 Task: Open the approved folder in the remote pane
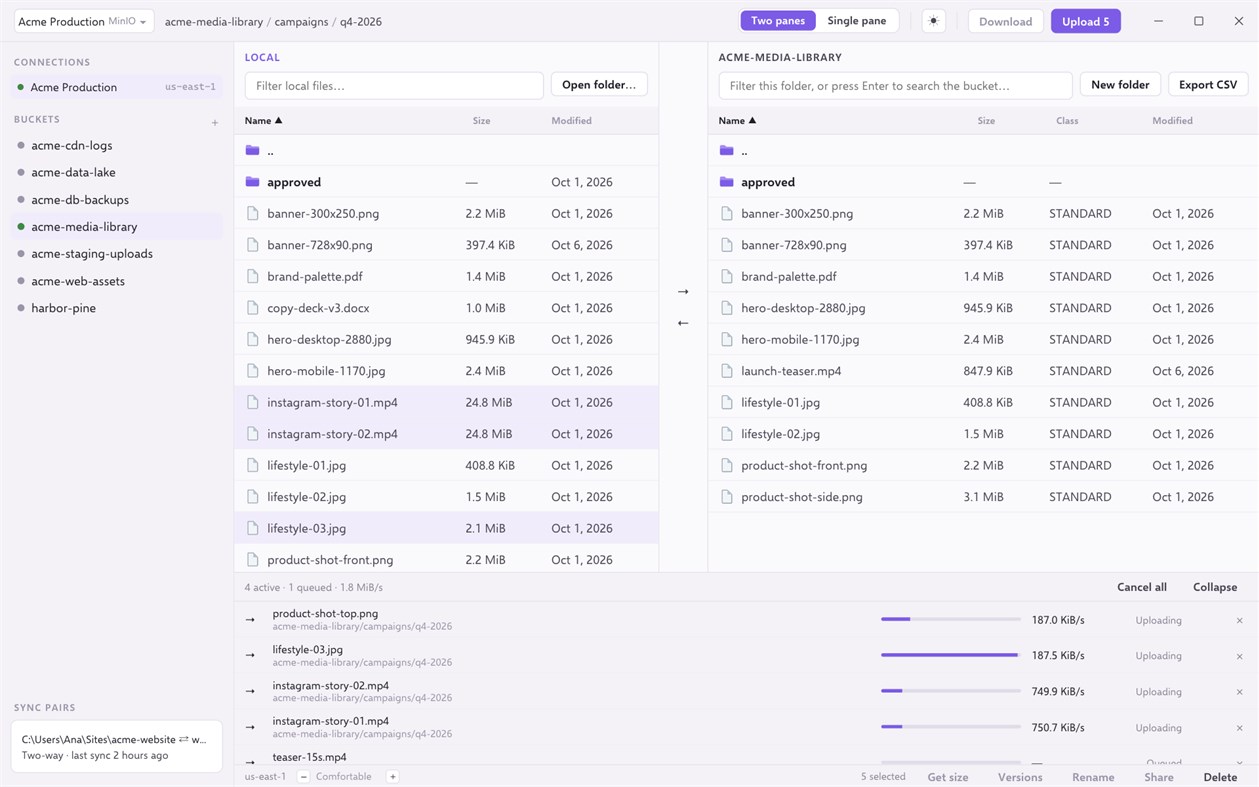click(x=983, y=182)
